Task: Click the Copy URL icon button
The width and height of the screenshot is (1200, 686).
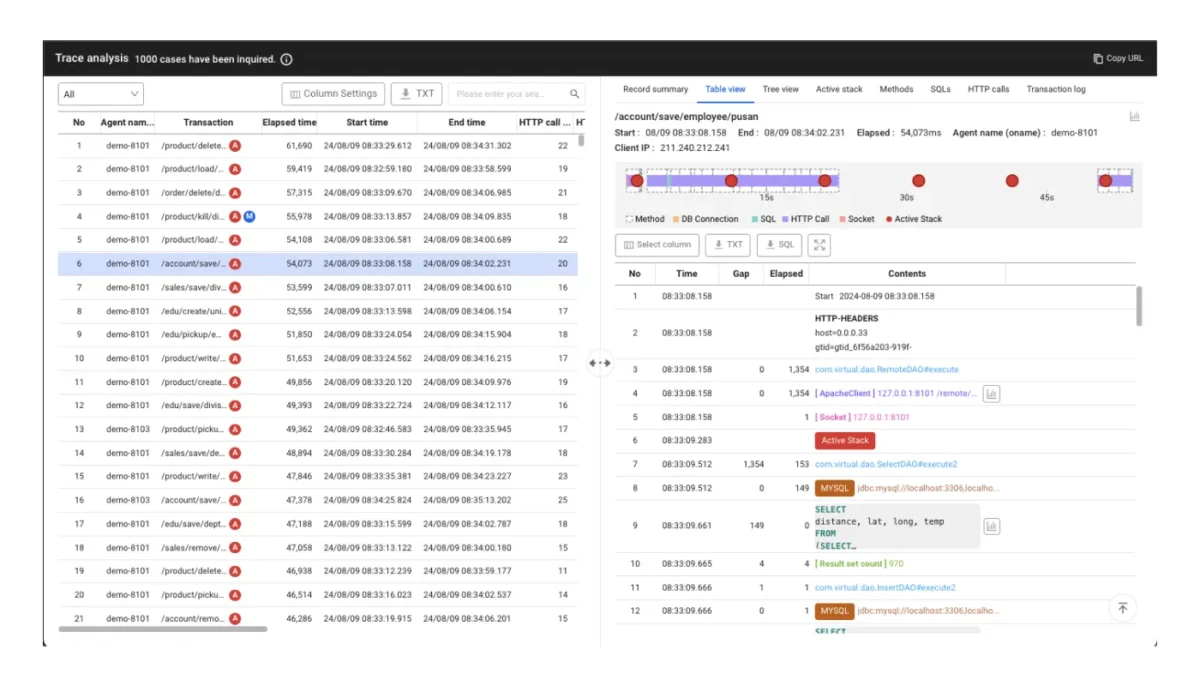Action: 1098,59
